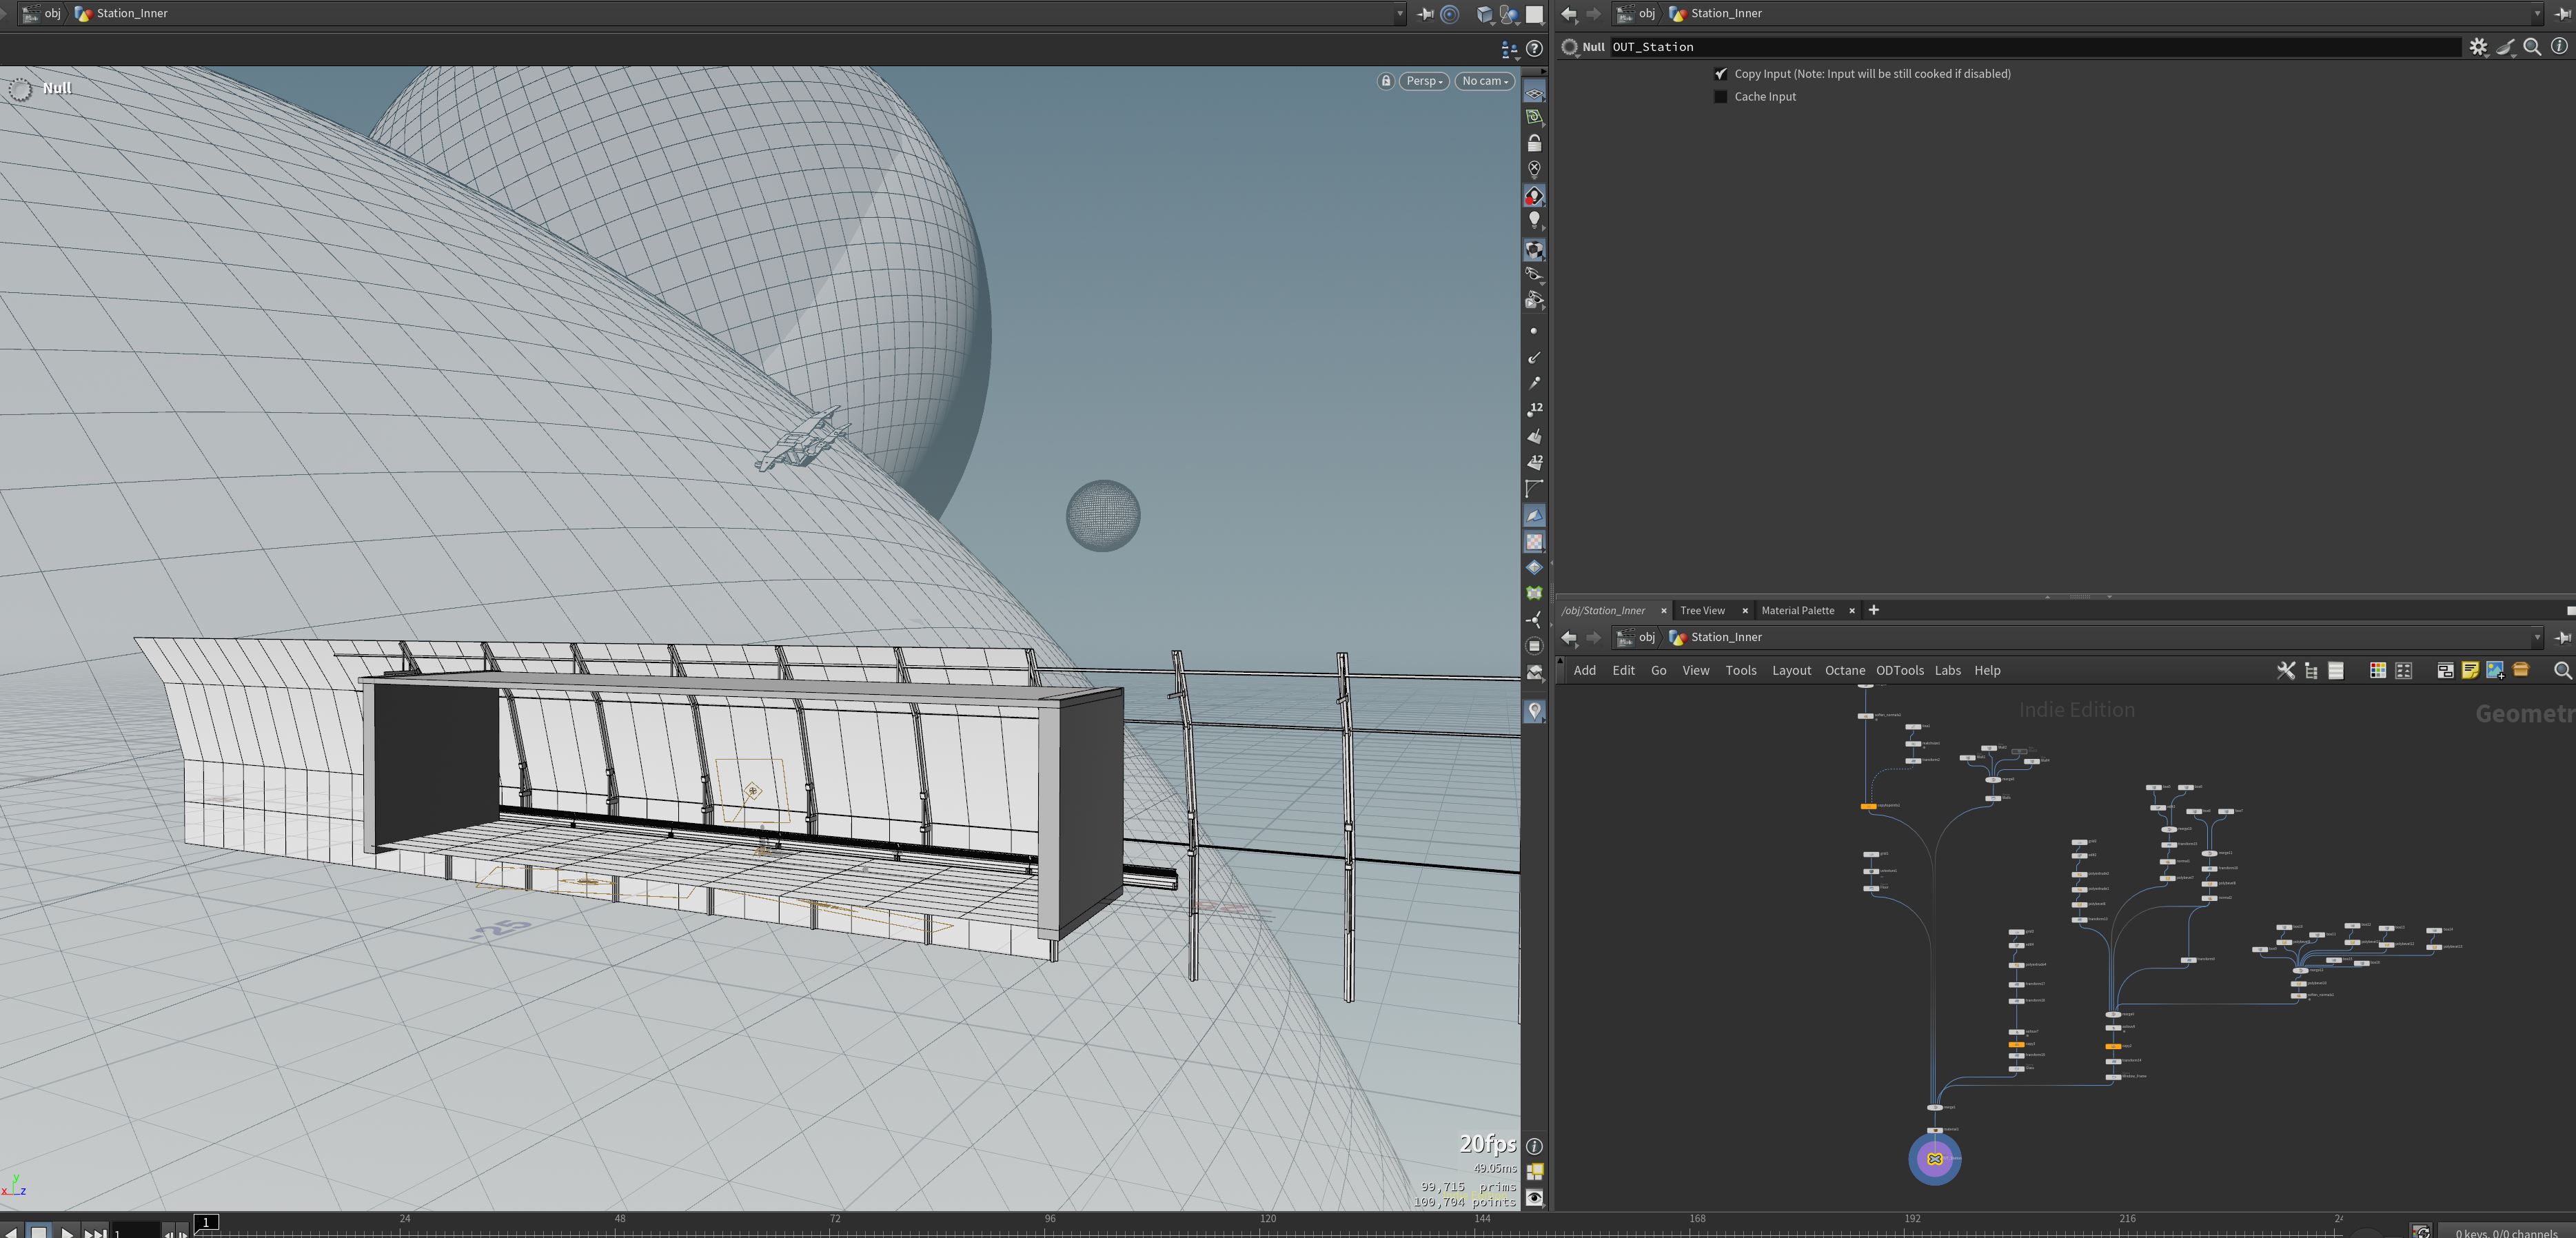Open the Octane menu
This screenshot has width=2576, height=1238.
click(x=1844, y=671)
